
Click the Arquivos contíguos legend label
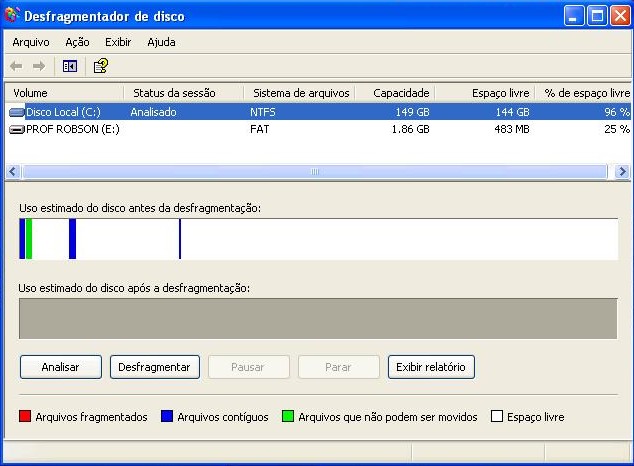click(223, 417)
